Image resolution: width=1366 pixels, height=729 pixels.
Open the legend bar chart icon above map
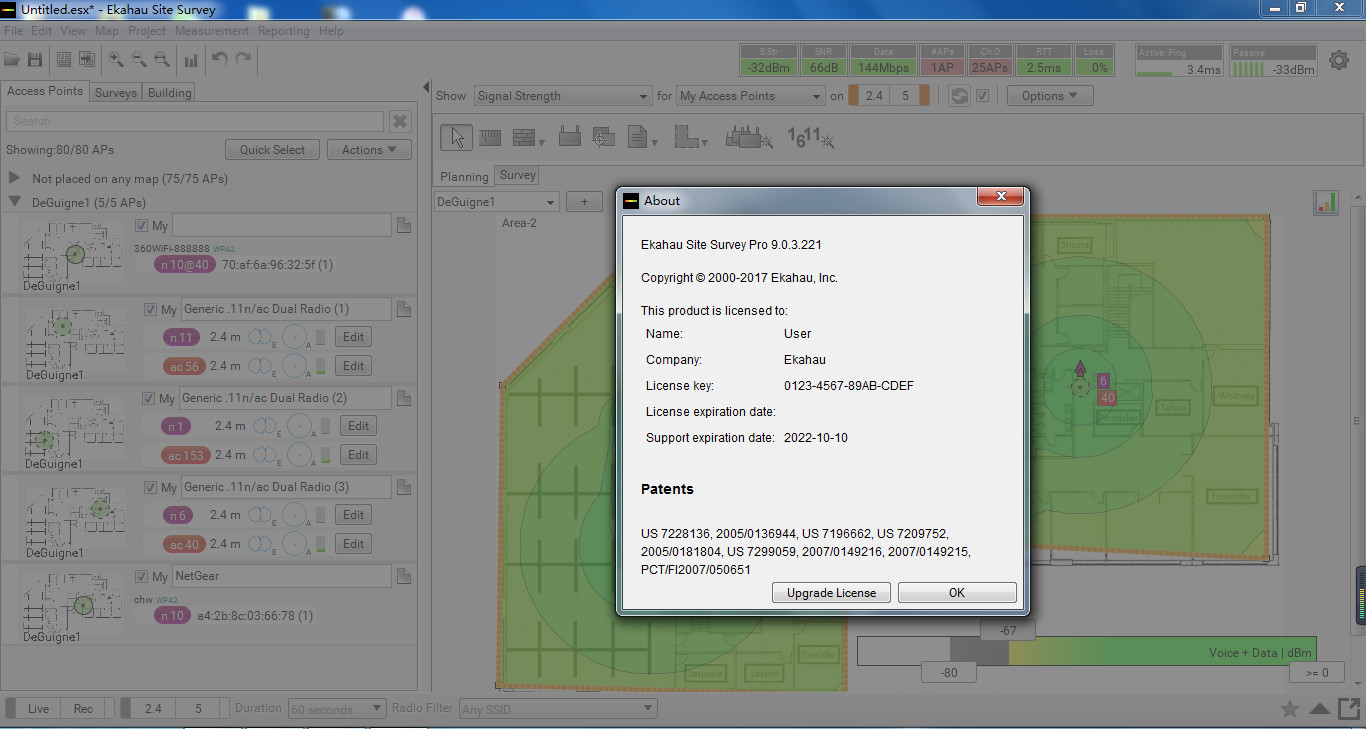(1326, 202)
